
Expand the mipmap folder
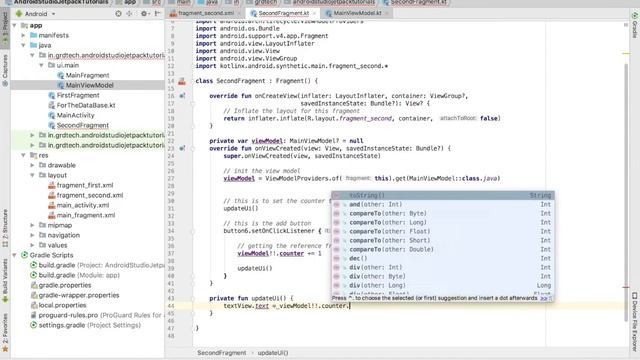[x=32, y=225]
